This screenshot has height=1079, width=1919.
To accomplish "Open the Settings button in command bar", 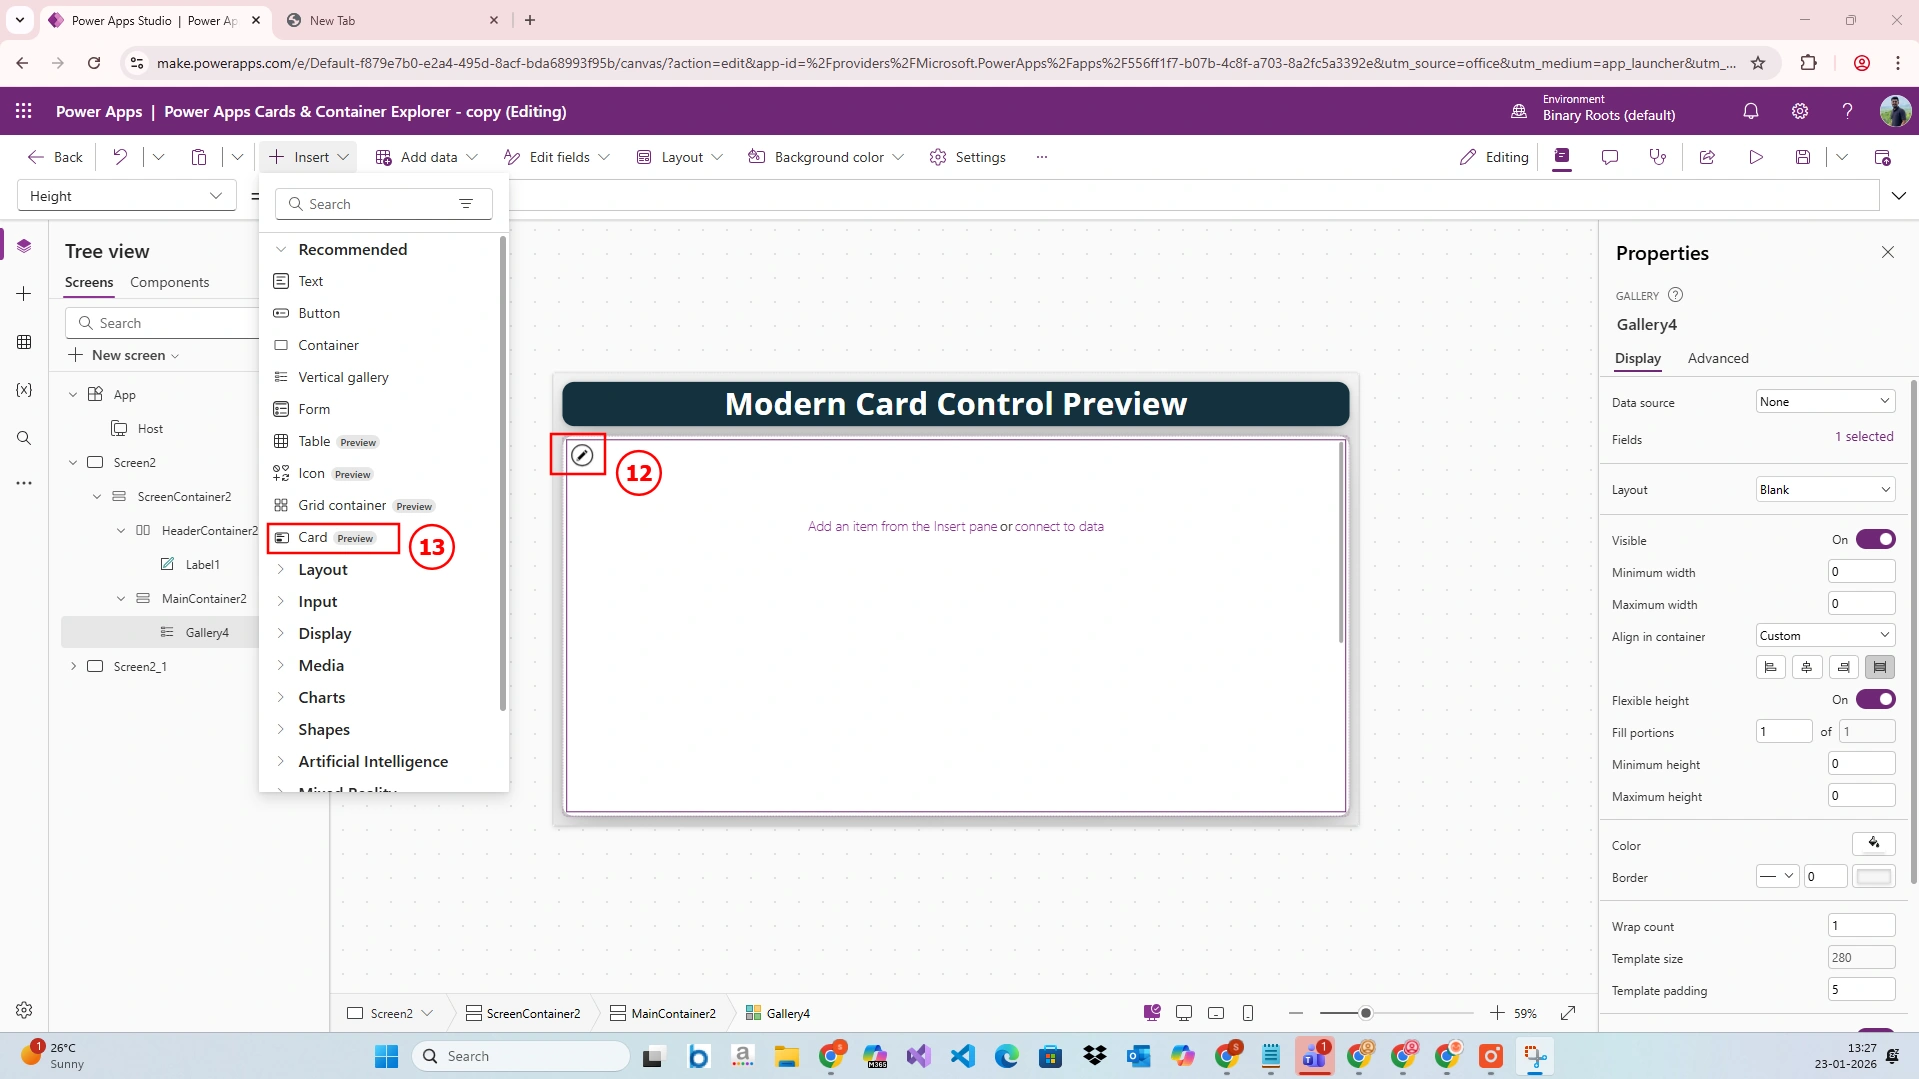I will tap(968, 157).
